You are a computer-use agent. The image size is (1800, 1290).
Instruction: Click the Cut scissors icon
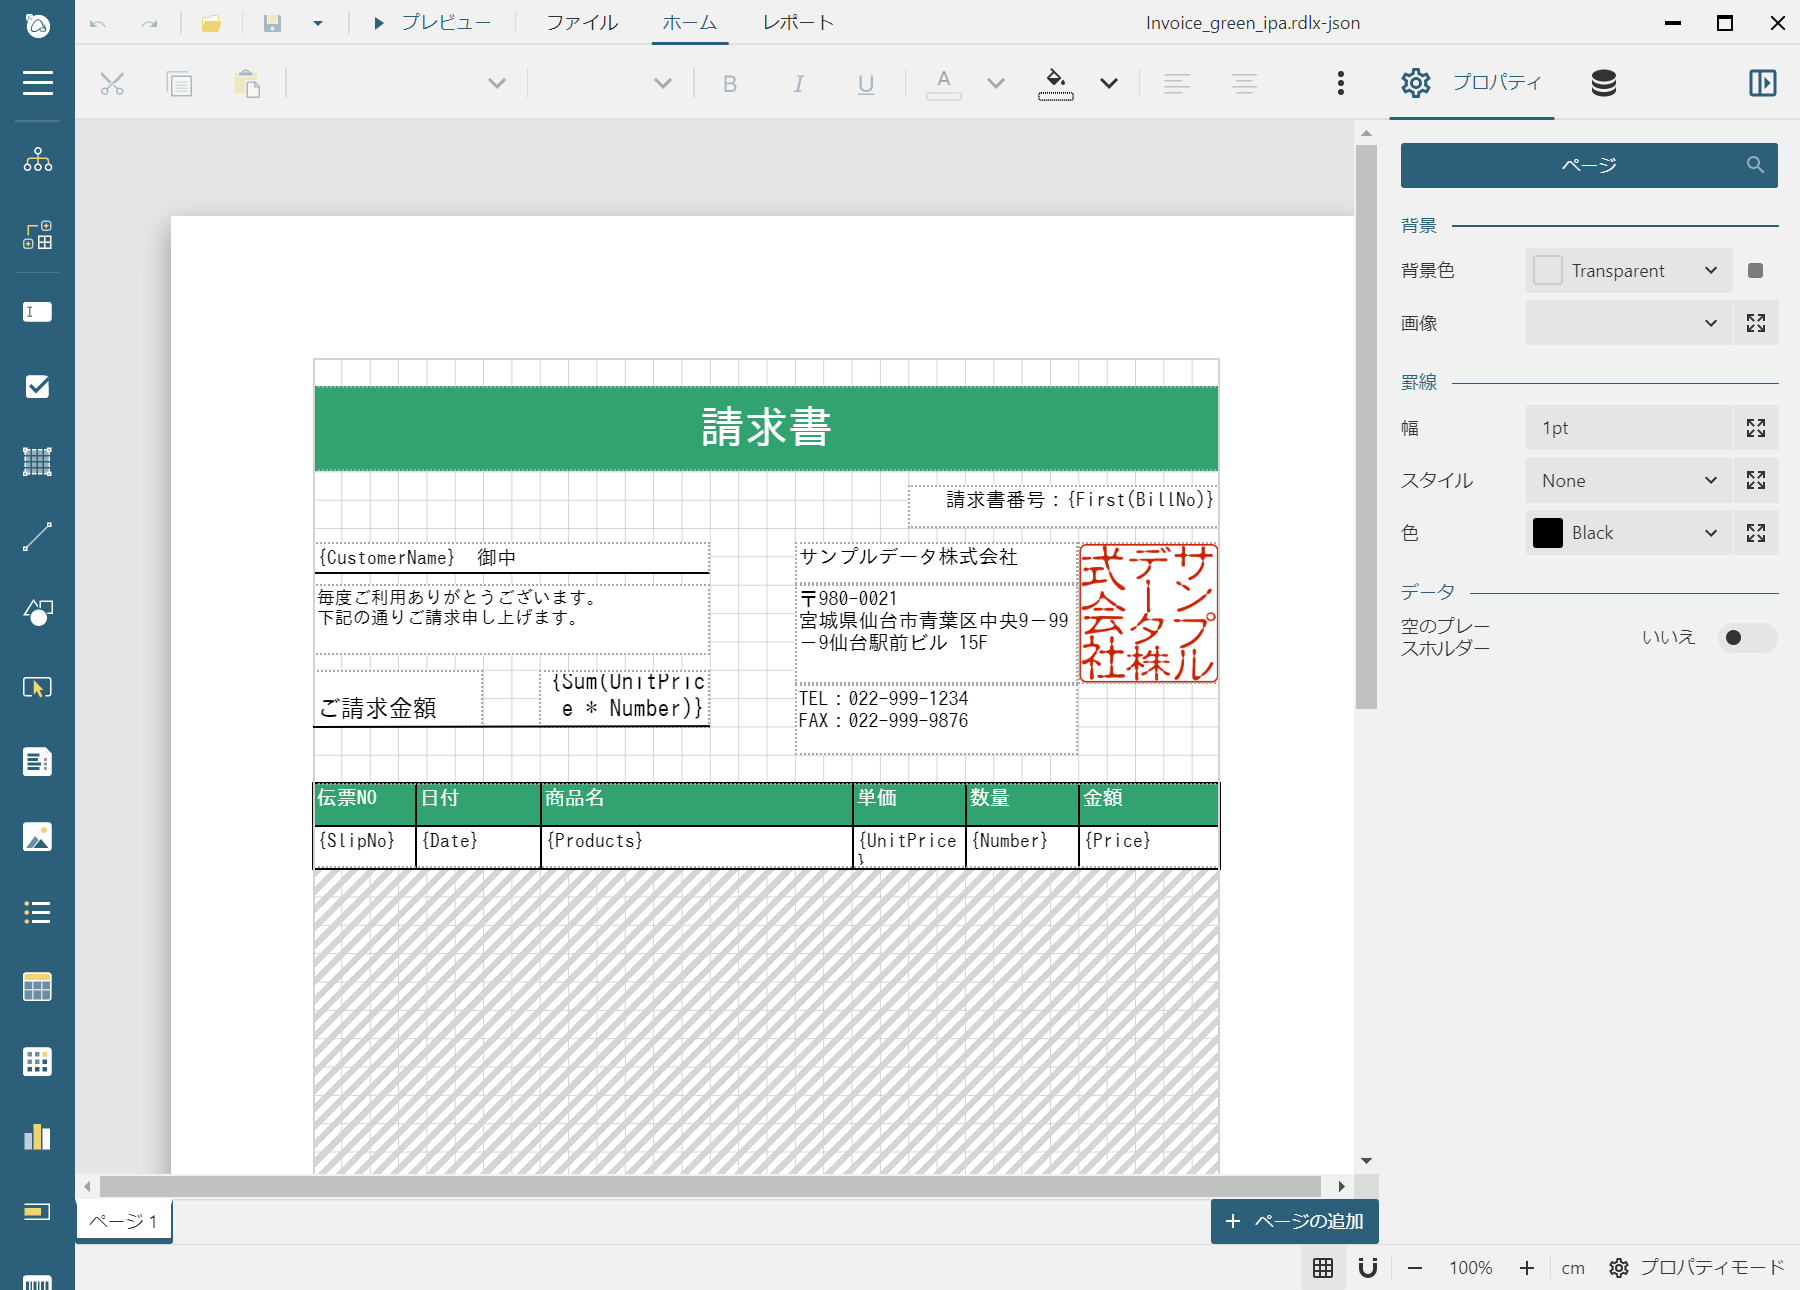[x=112, y=84]
